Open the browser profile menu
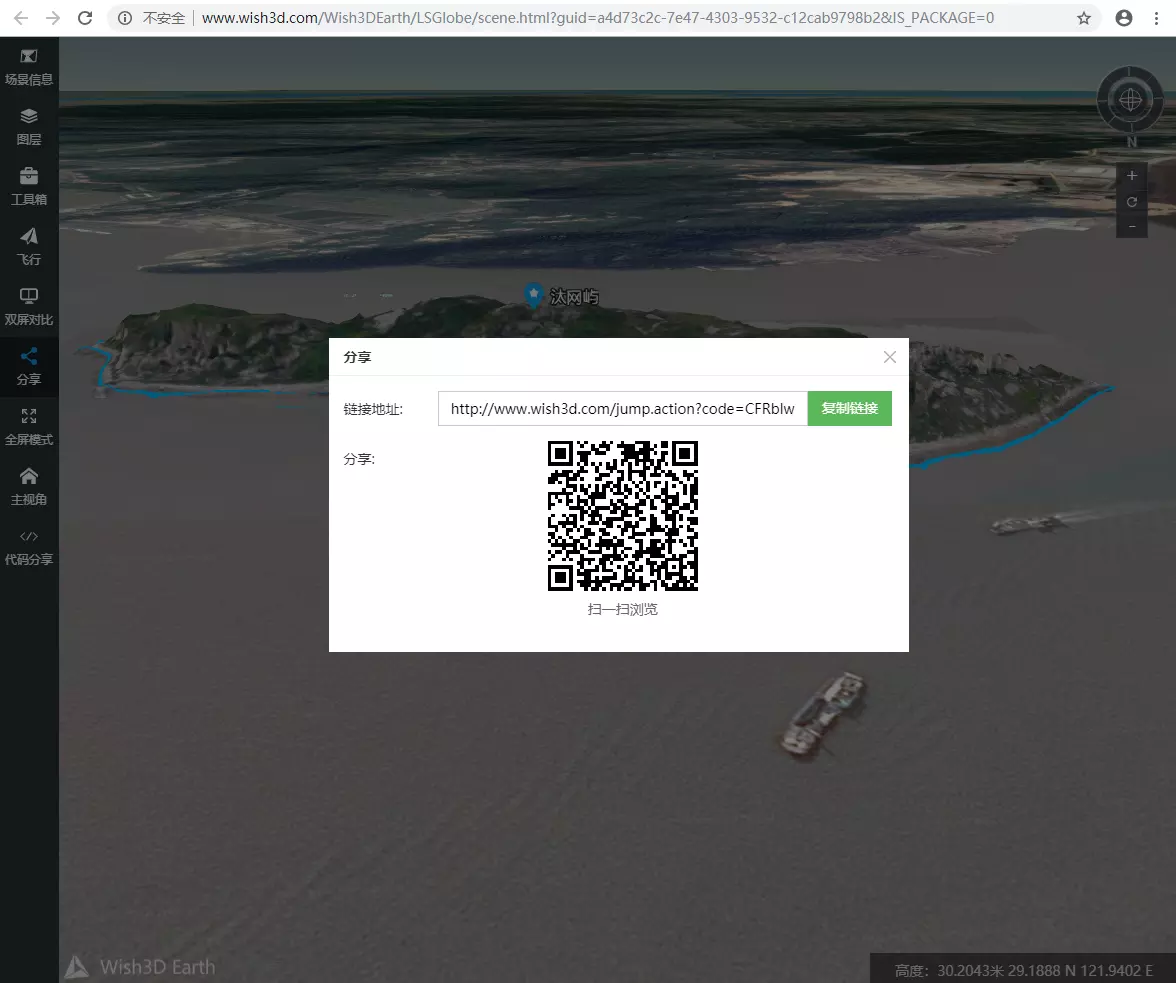Image resolution: width=1176 pixels, height=983 pixels. click(x=1124, y=18)
